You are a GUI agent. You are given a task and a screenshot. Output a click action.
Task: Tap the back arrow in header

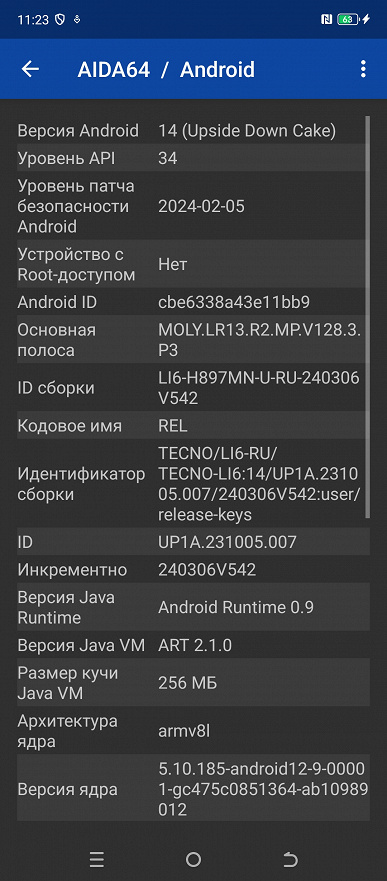pos(30,69)
